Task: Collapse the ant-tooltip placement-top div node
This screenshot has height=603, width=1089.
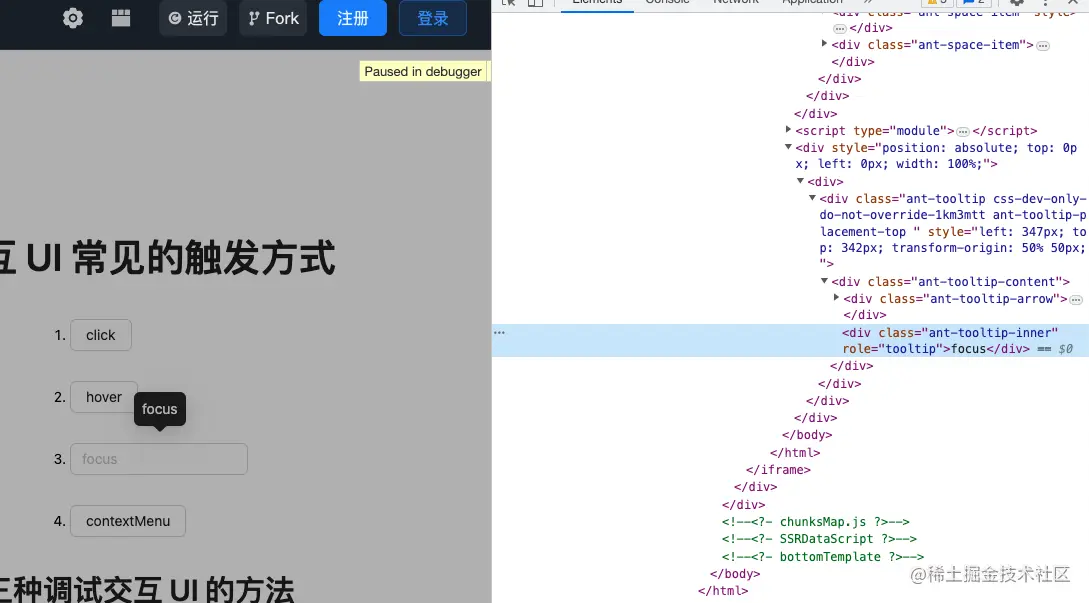Action: coord(812,198)
